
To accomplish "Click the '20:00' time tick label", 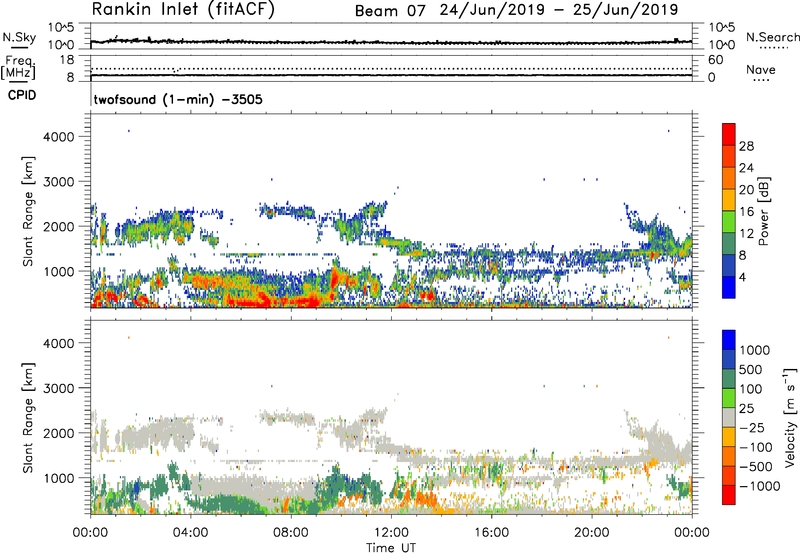I will 592,533.
